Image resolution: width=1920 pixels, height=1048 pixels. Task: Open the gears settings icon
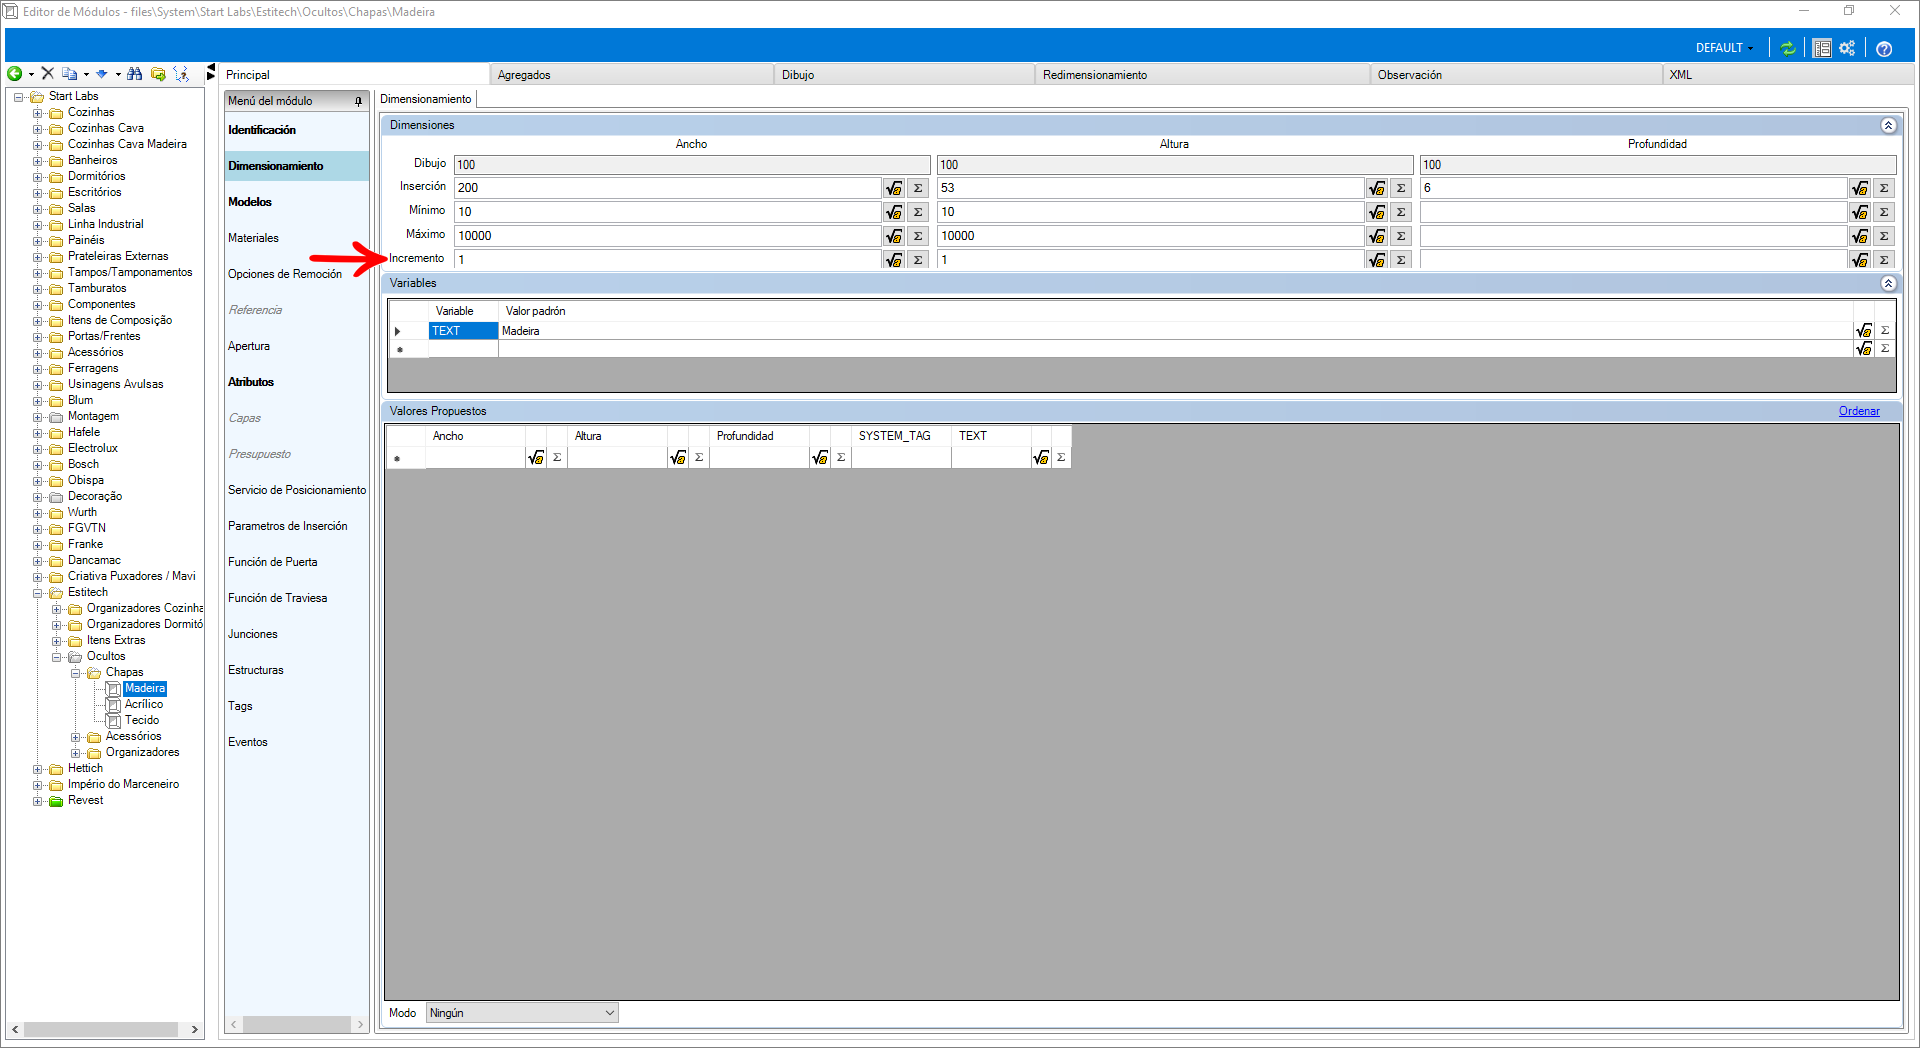1847,48
